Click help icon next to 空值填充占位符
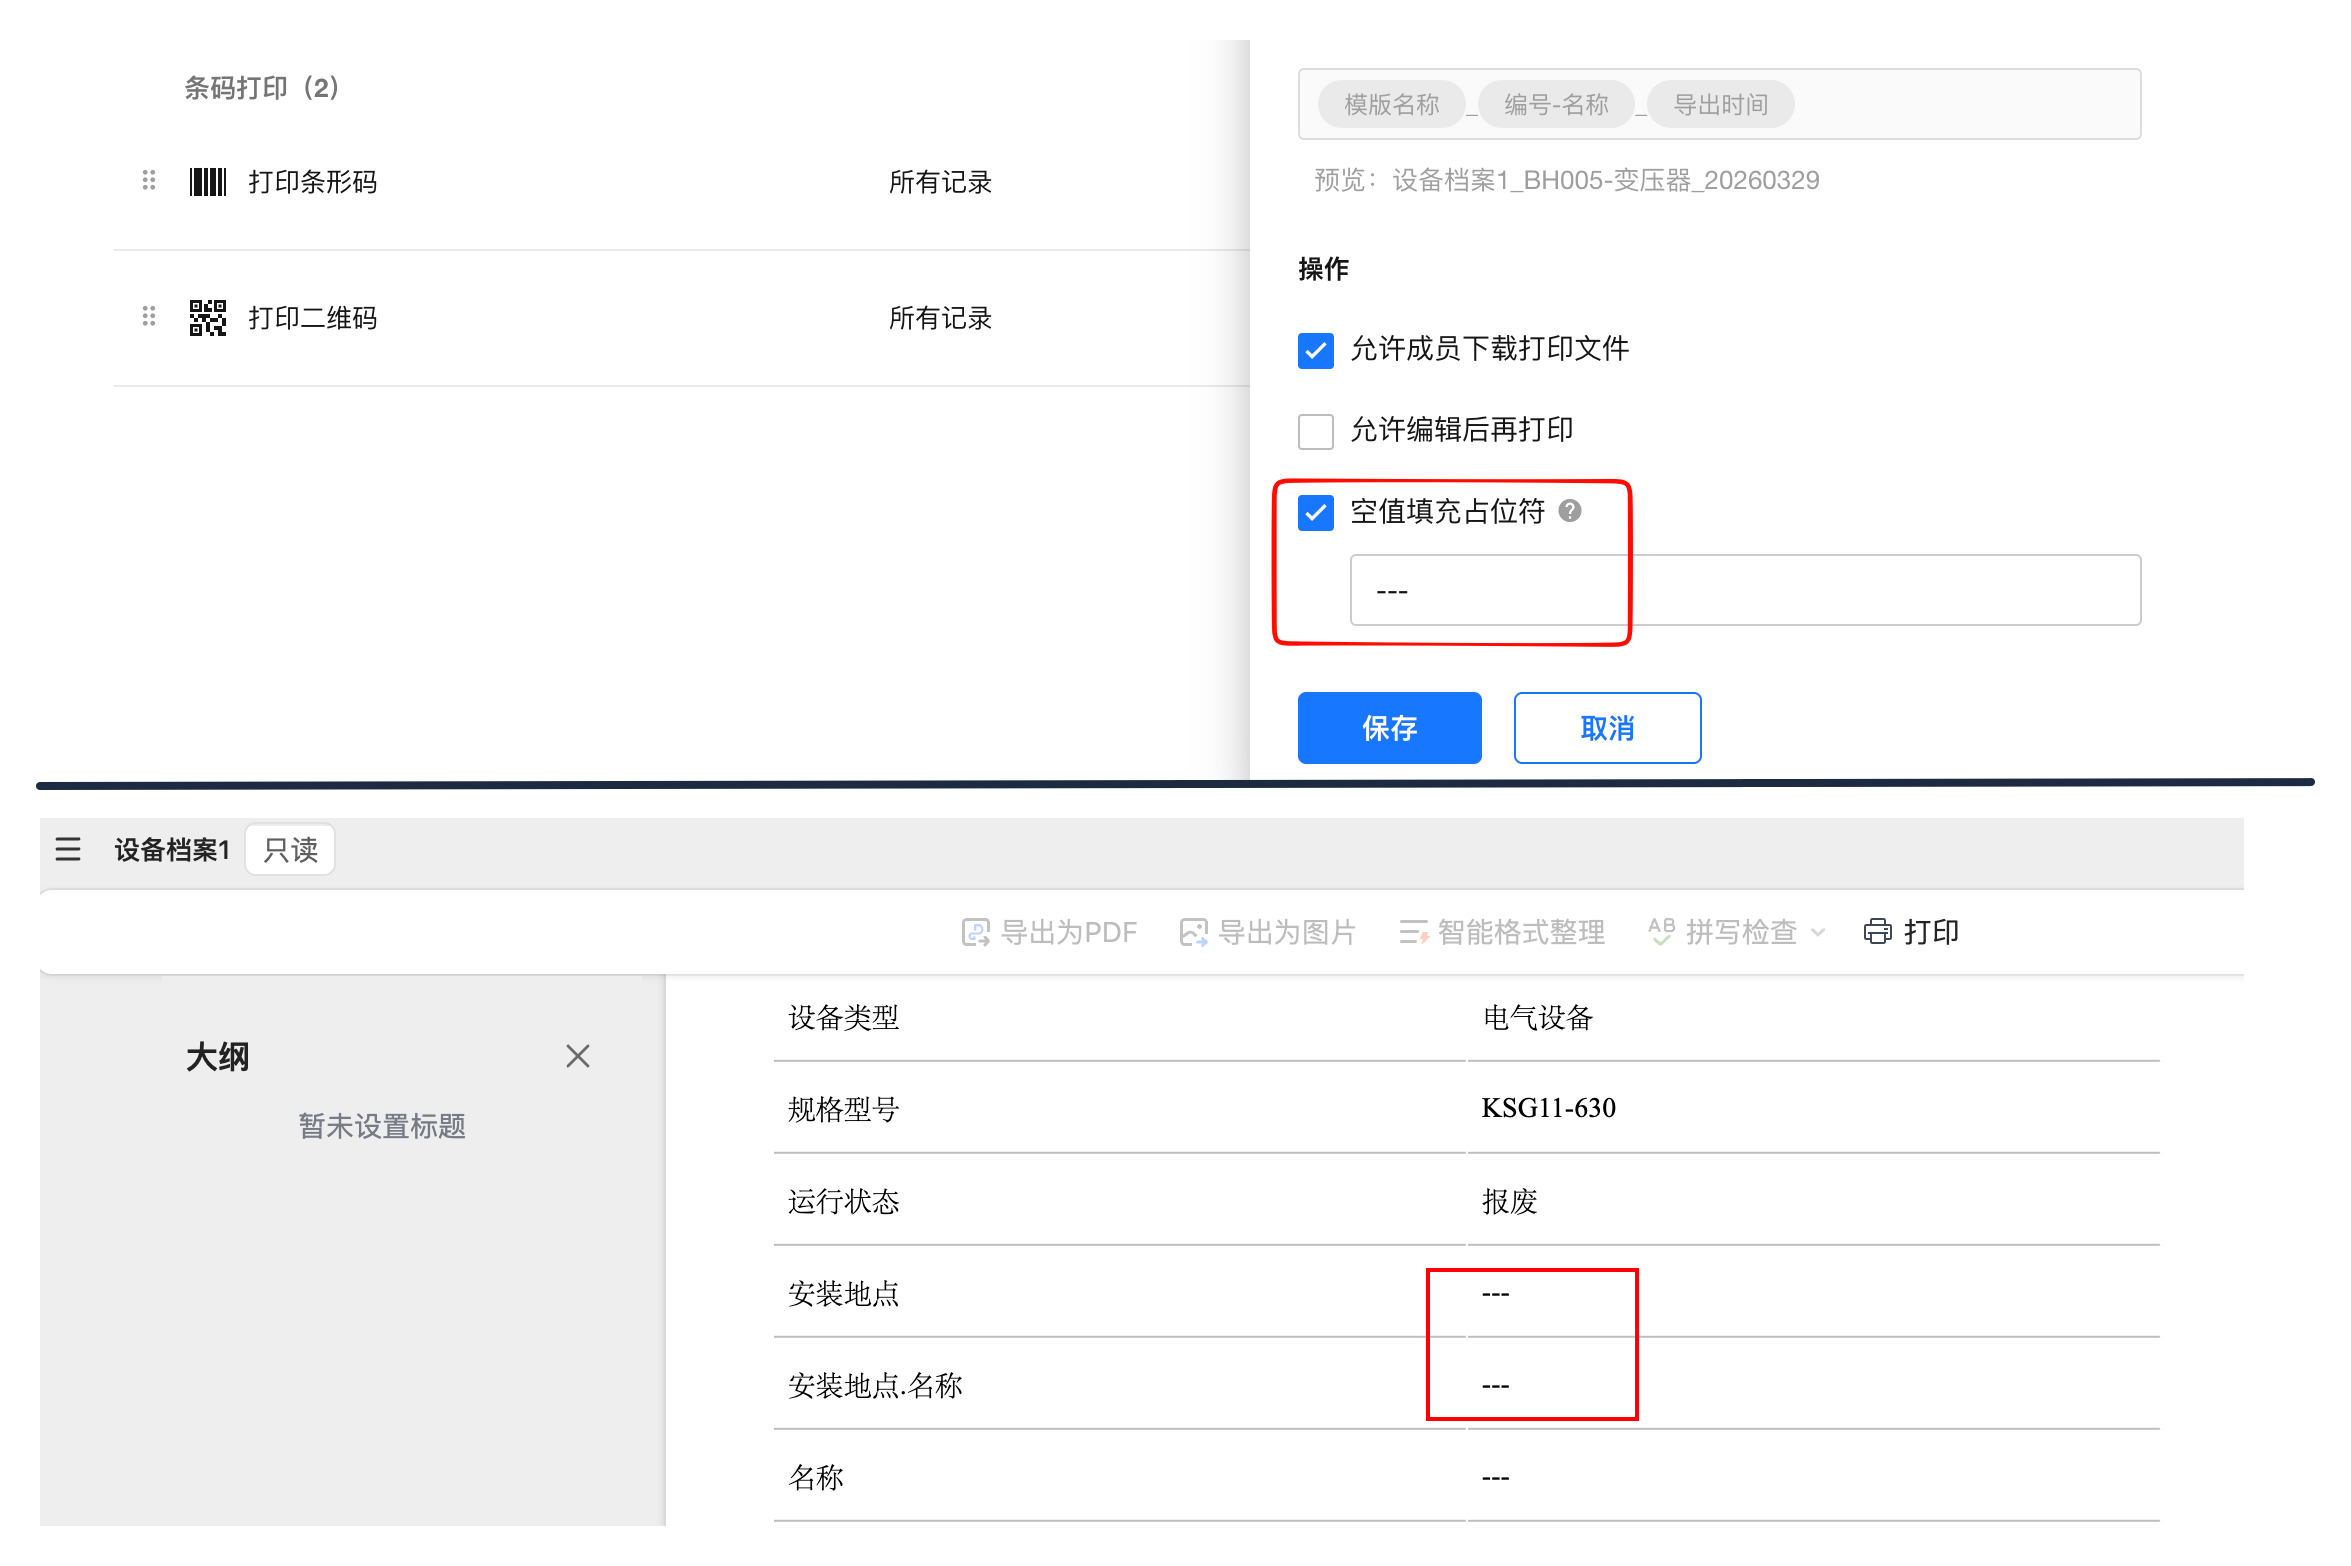 (1570, 511)
